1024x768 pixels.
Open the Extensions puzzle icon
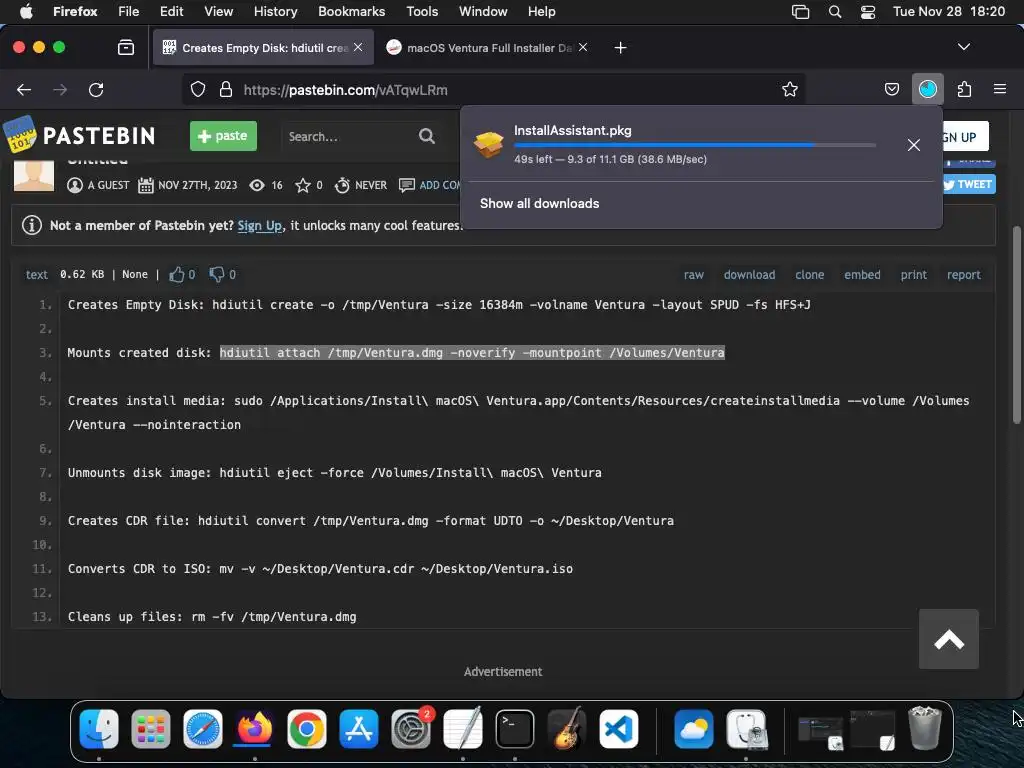964,89
